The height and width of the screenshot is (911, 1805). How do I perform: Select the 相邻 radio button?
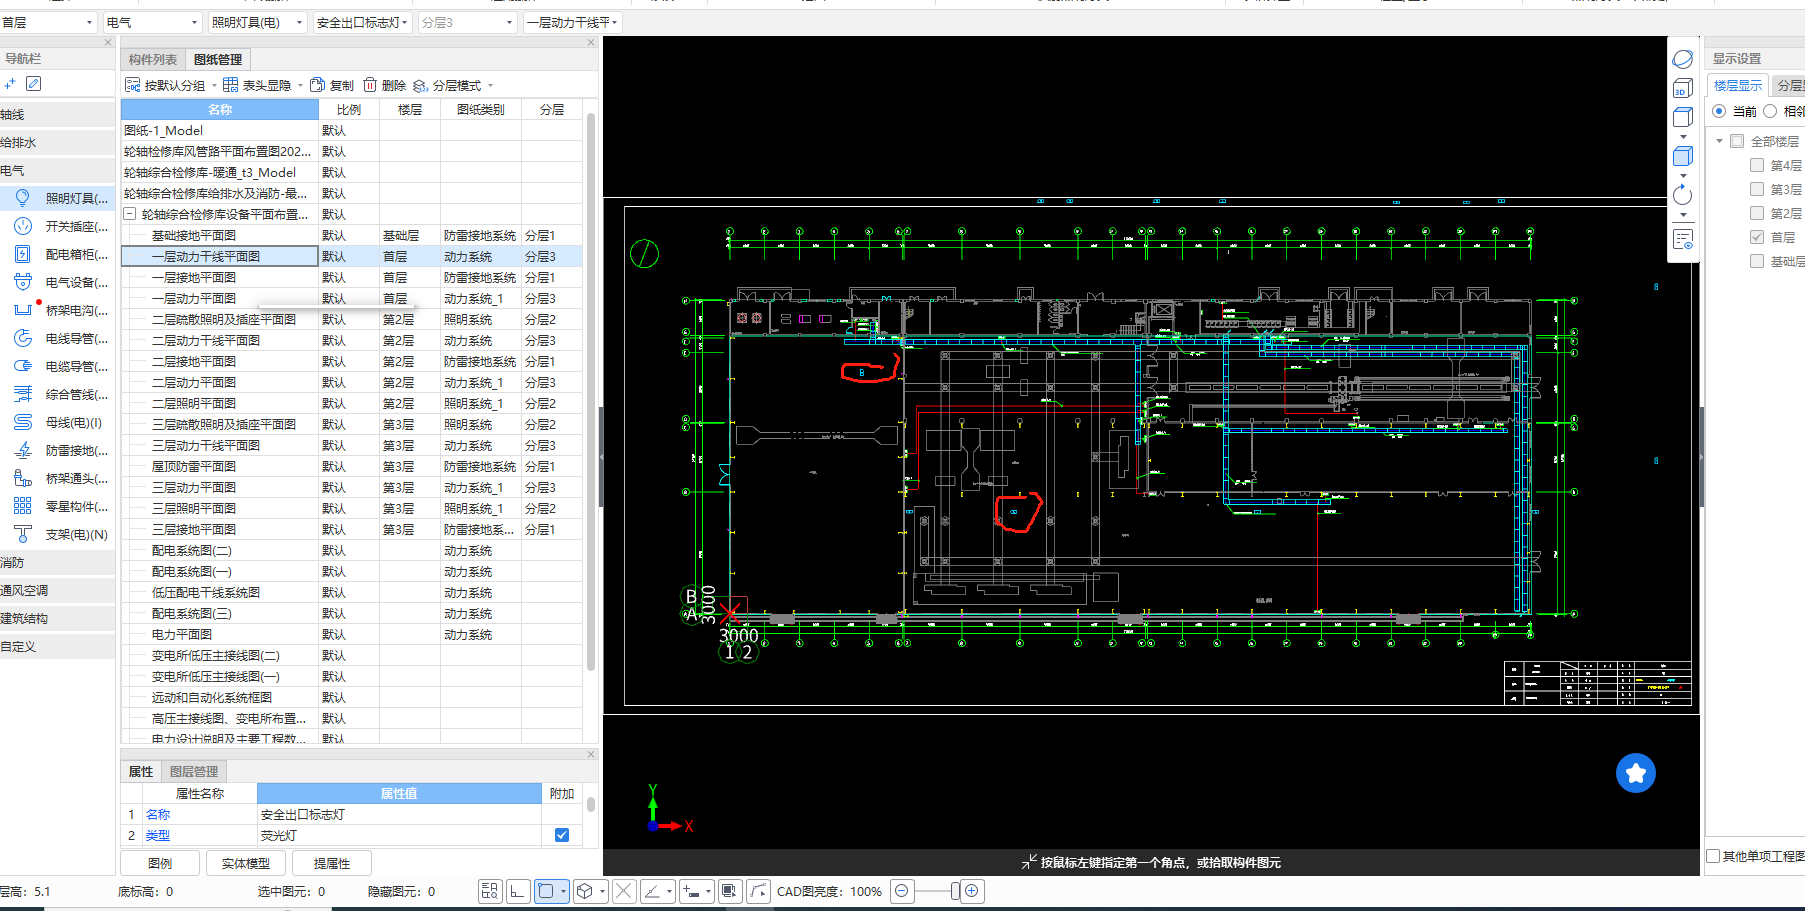[x=1770, y=111]
